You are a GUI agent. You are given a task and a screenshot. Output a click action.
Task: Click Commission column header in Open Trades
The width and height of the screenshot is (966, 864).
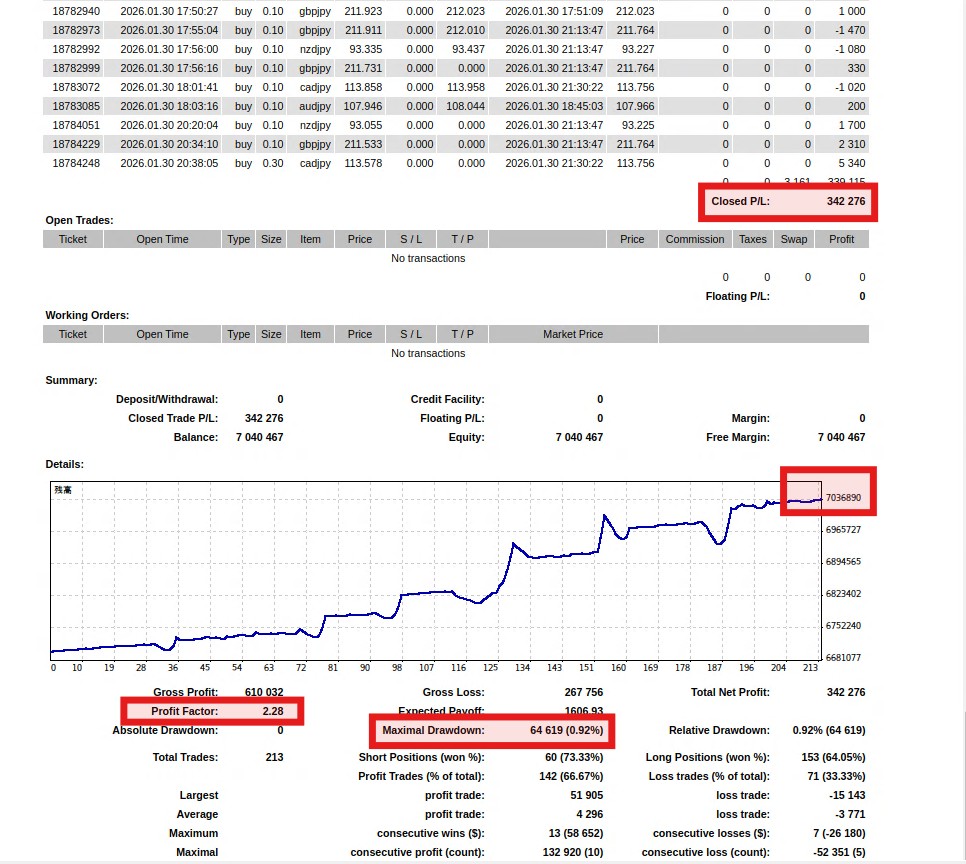[x=694, y=239]
